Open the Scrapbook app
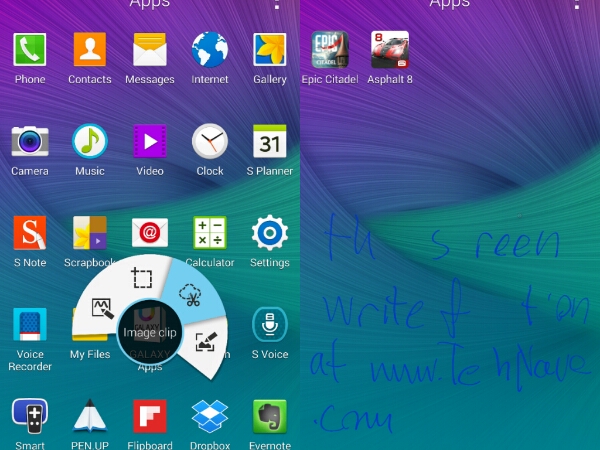The image size is (600, 450). pos(90,233)
